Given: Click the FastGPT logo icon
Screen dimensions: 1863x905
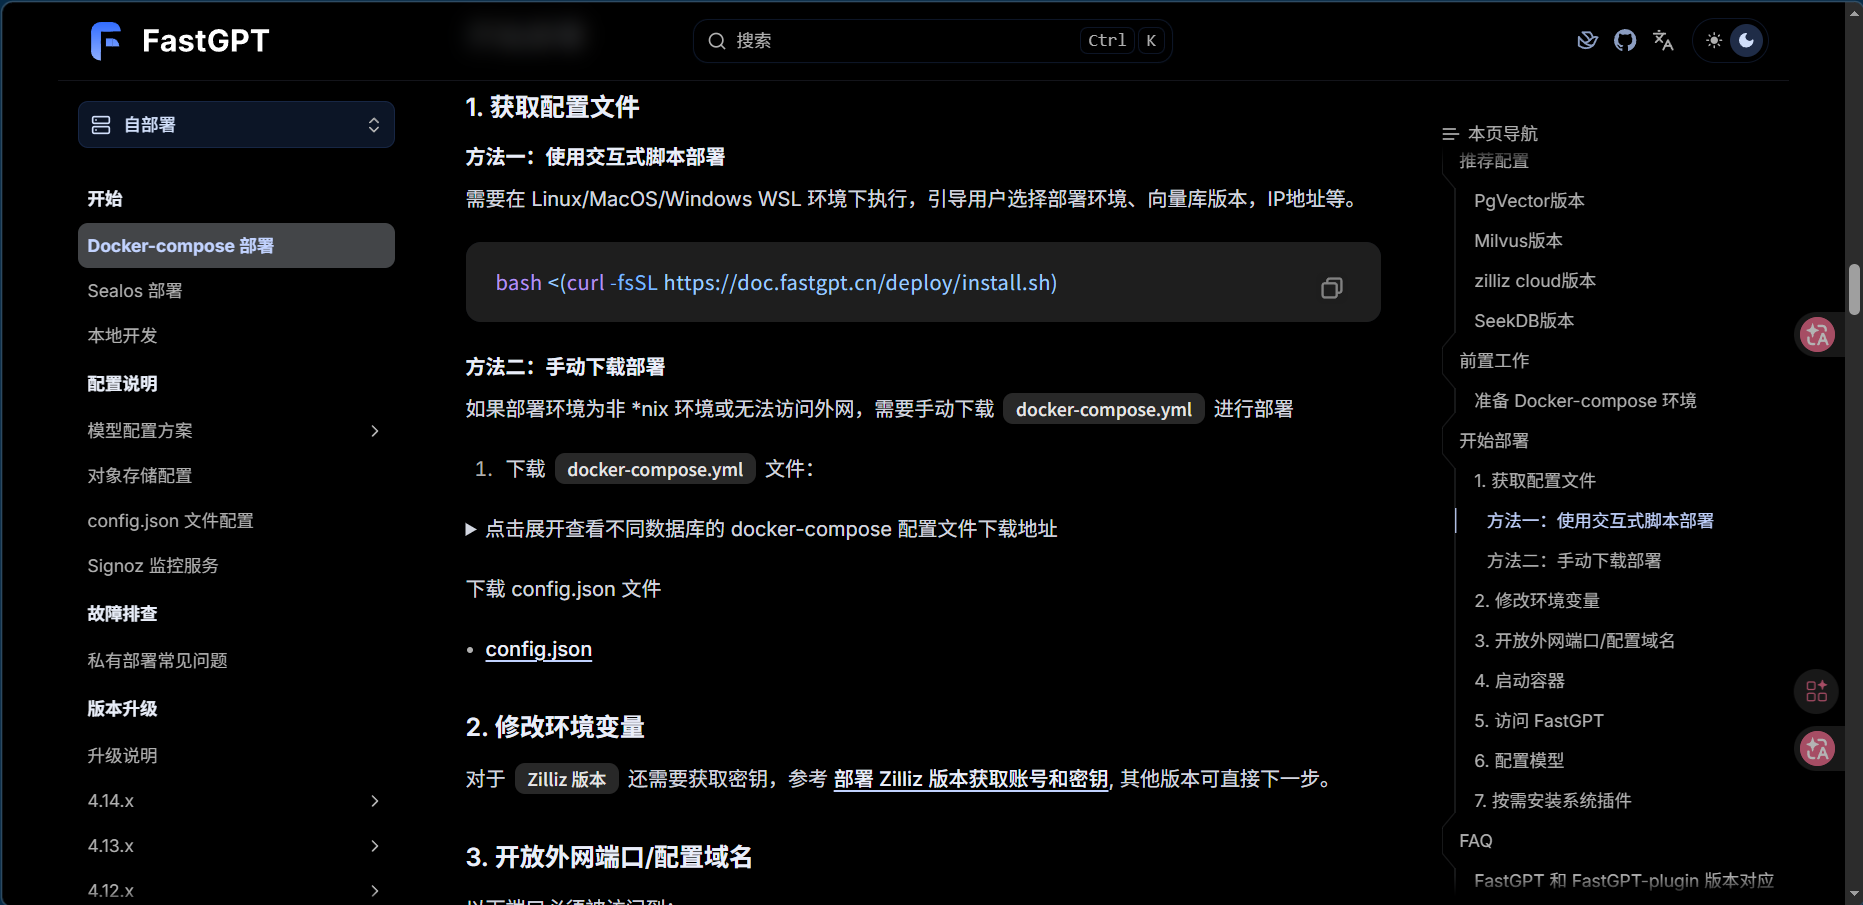Looking at the screenshot, I should click(x=106, y=41).
